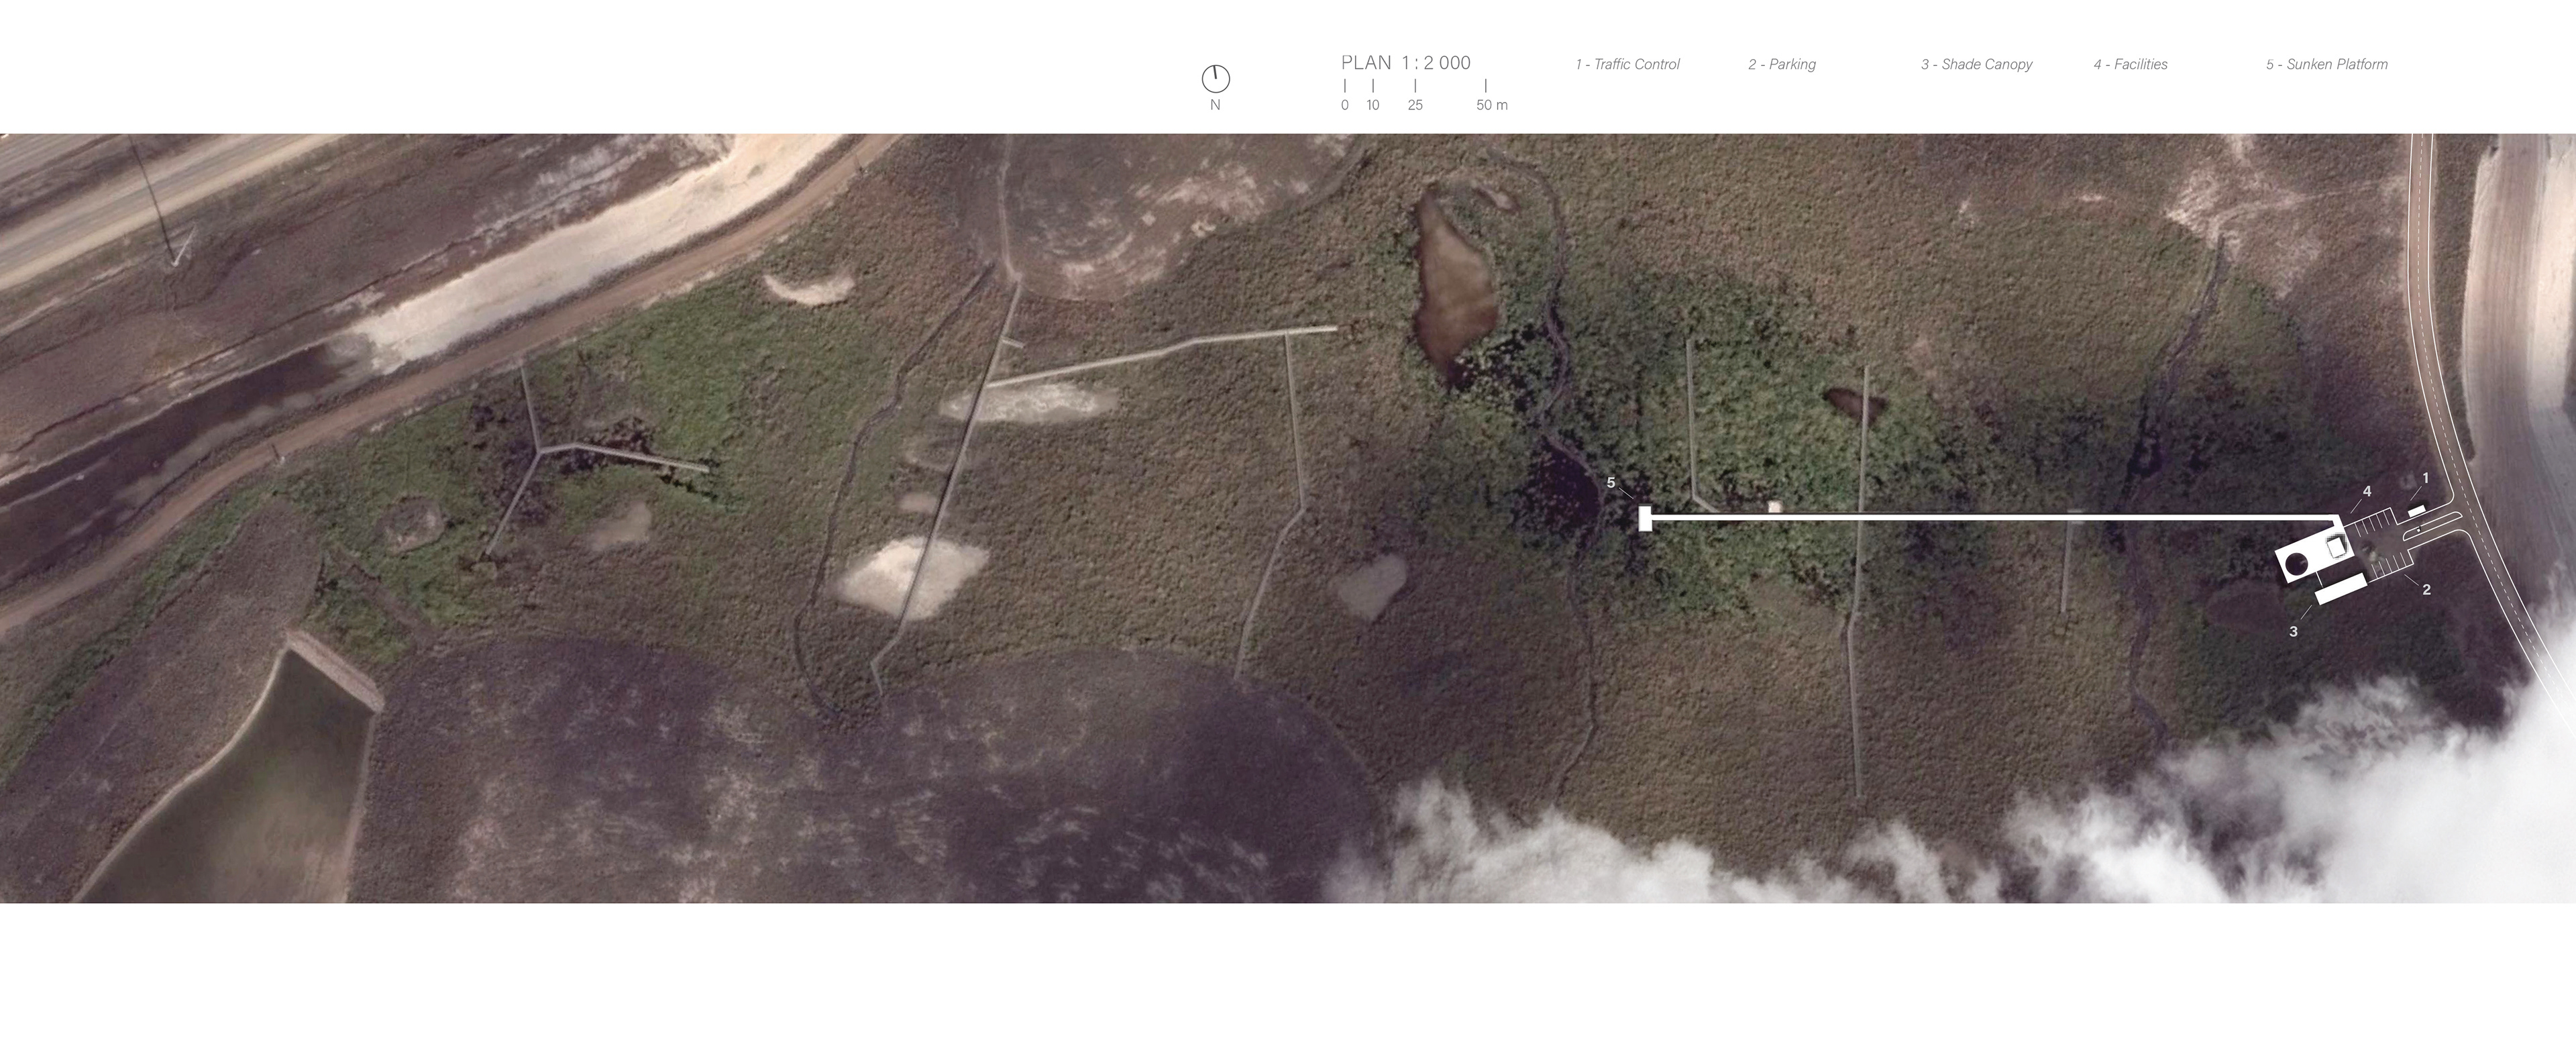The width and height of the screenshot is (2576, 1038).
Task: Click the 'N' label under compass
Action: click(1215, 105)
